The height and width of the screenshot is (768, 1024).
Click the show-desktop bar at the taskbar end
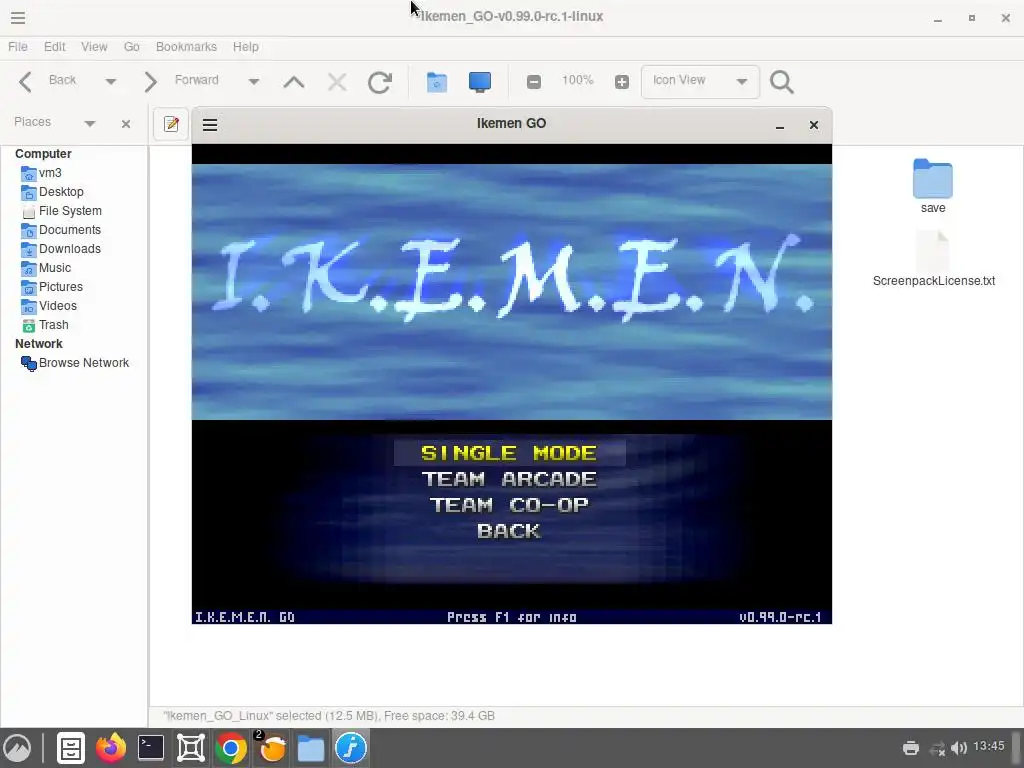point(1016,748)
